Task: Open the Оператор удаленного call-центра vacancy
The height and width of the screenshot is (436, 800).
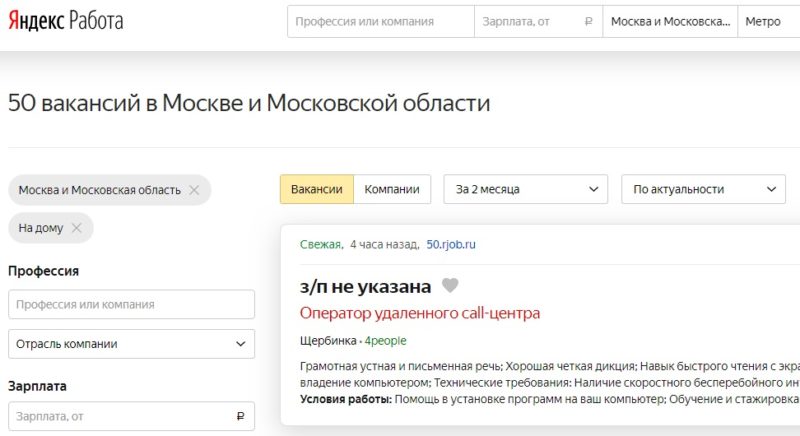Action: point(419,313)
